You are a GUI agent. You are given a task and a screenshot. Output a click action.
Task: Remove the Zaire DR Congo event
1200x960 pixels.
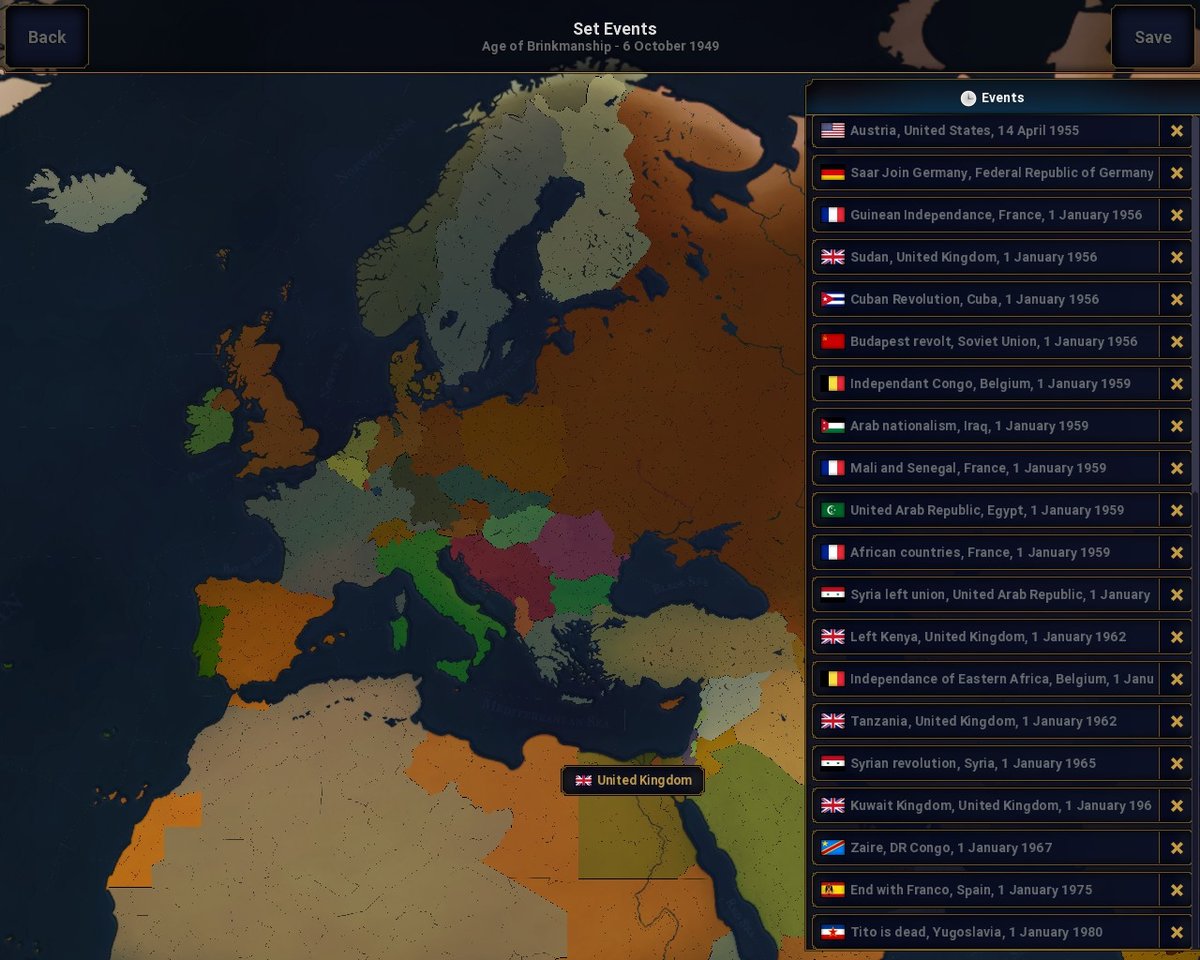click(1176, 848)
